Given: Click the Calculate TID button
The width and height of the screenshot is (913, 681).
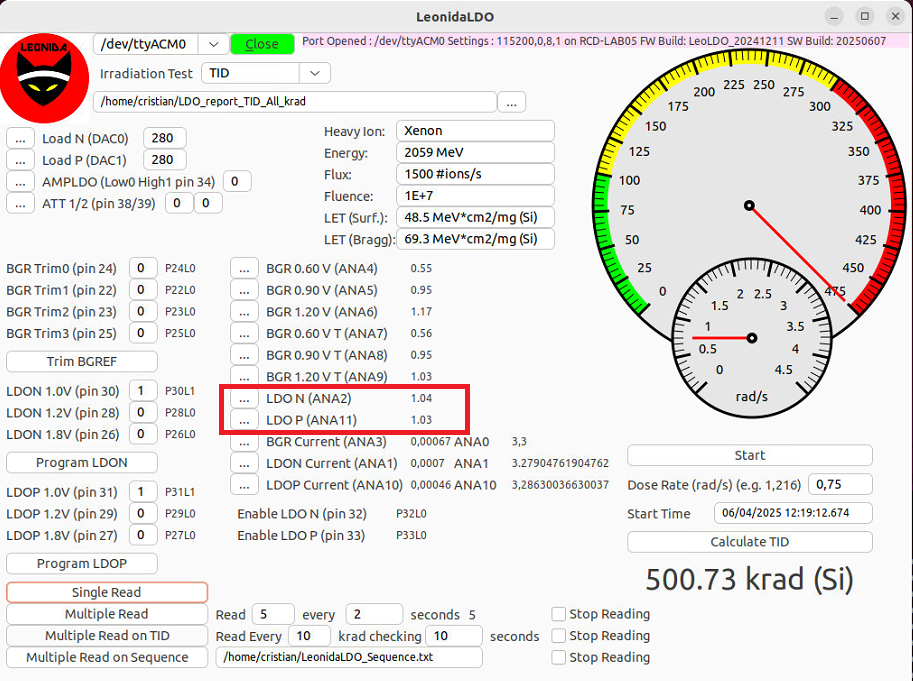Looking at the screenshot, I should pyautogui.click(x=749, y=542).
